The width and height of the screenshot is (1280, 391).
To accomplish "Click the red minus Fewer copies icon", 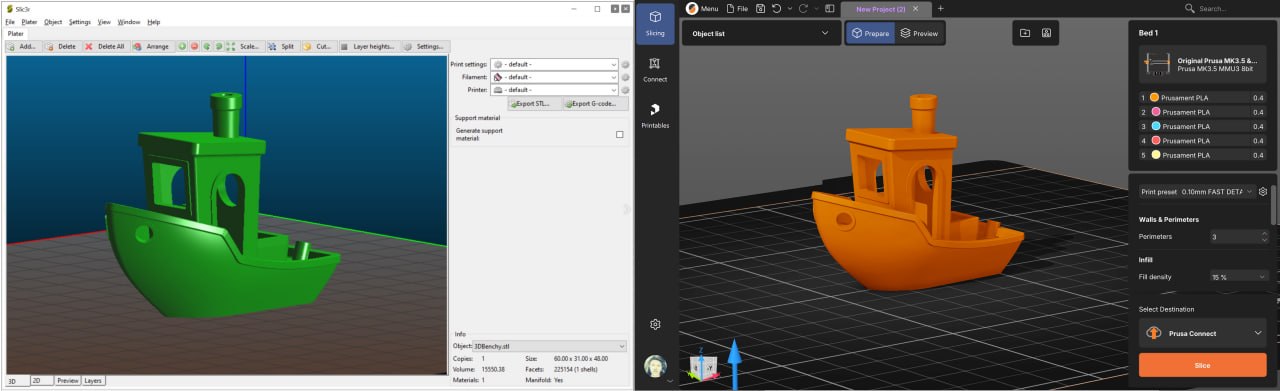I will (194, 46).
